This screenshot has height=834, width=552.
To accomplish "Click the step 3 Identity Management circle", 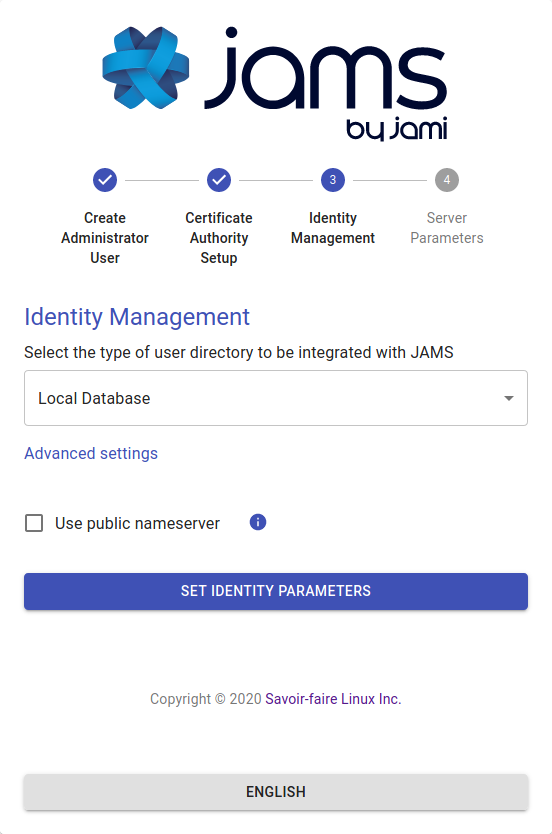I will coord(333,180).
